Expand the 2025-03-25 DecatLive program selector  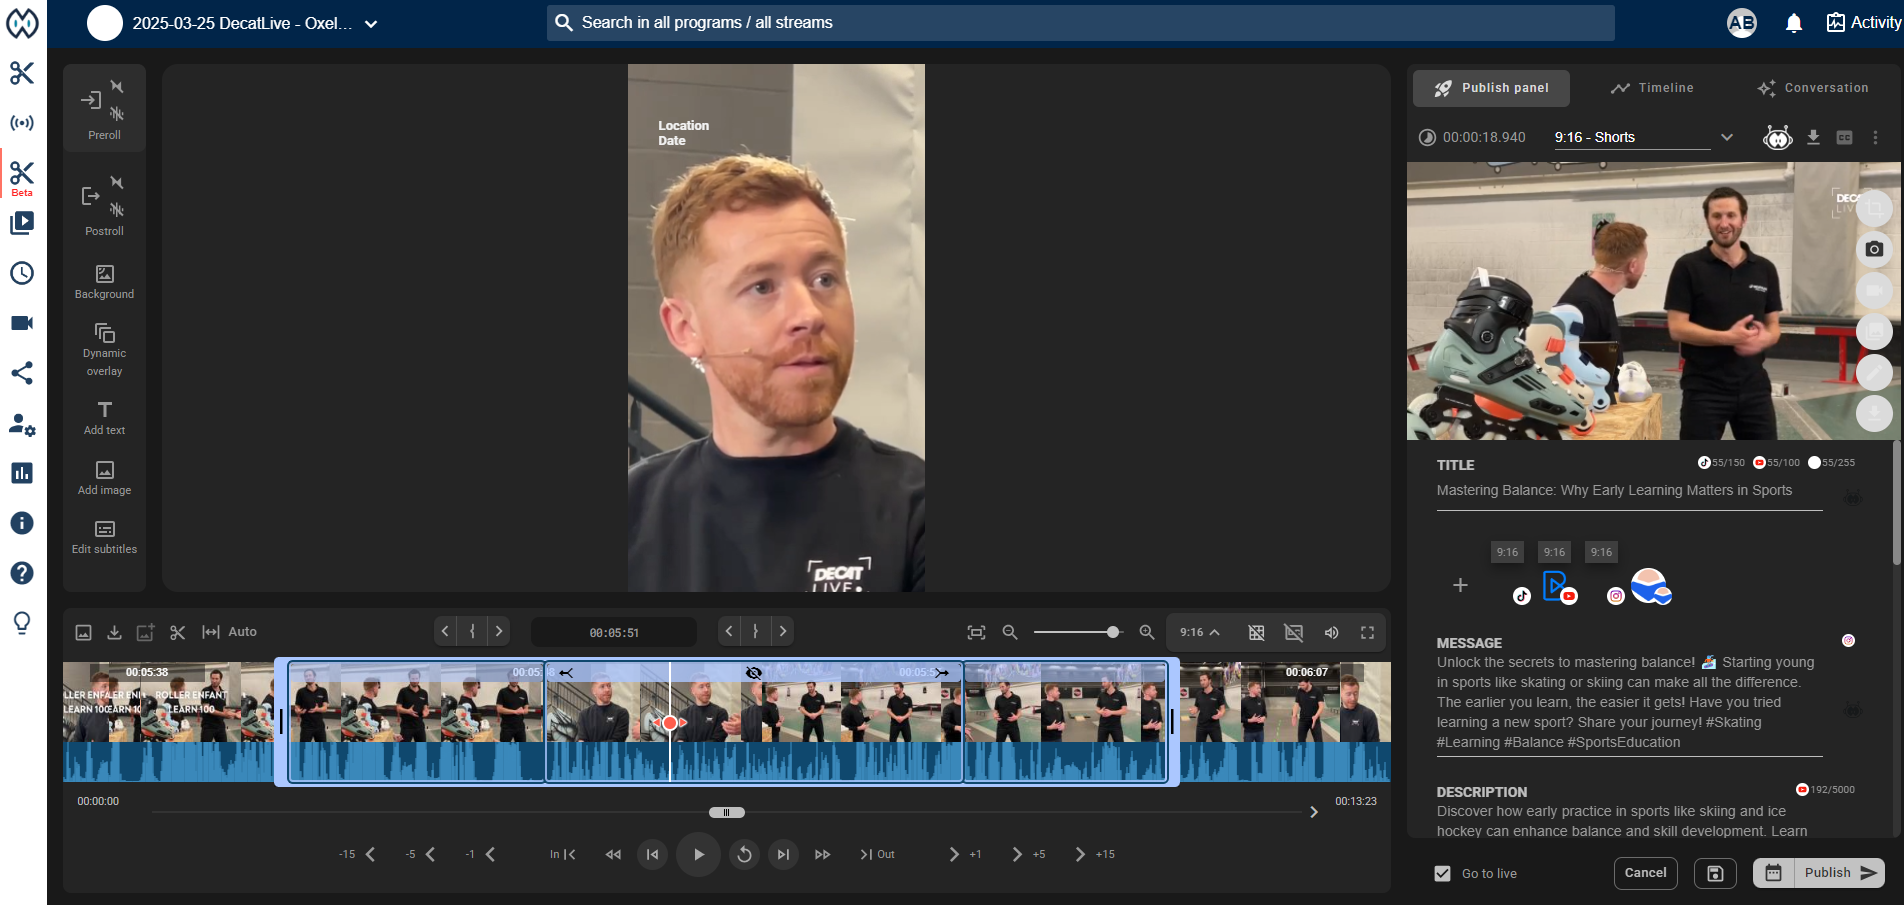(x=371, y=22)
